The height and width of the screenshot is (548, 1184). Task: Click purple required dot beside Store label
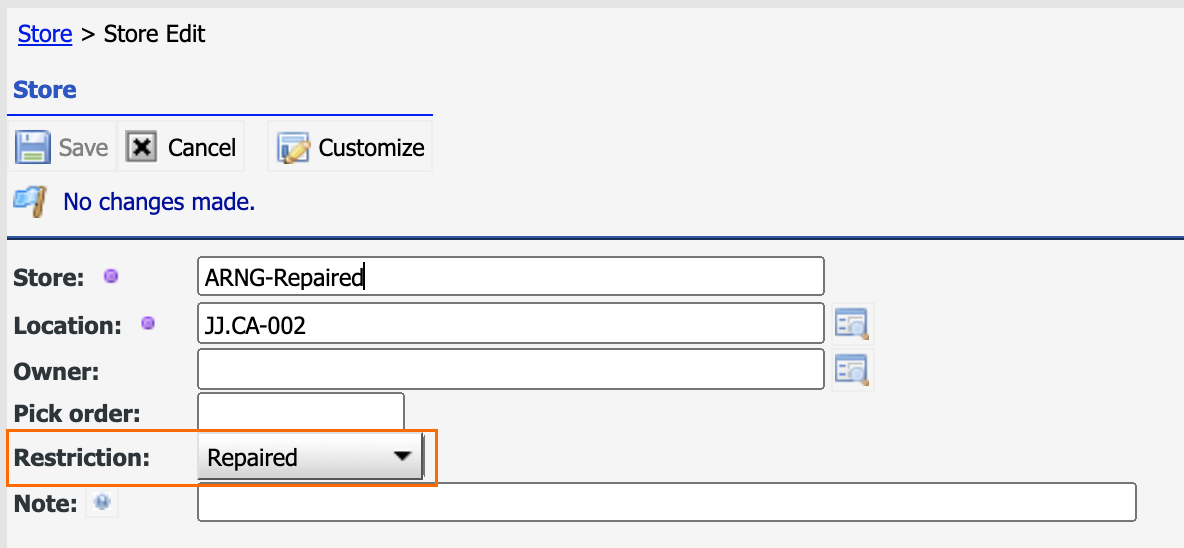(x=111, y=276)
